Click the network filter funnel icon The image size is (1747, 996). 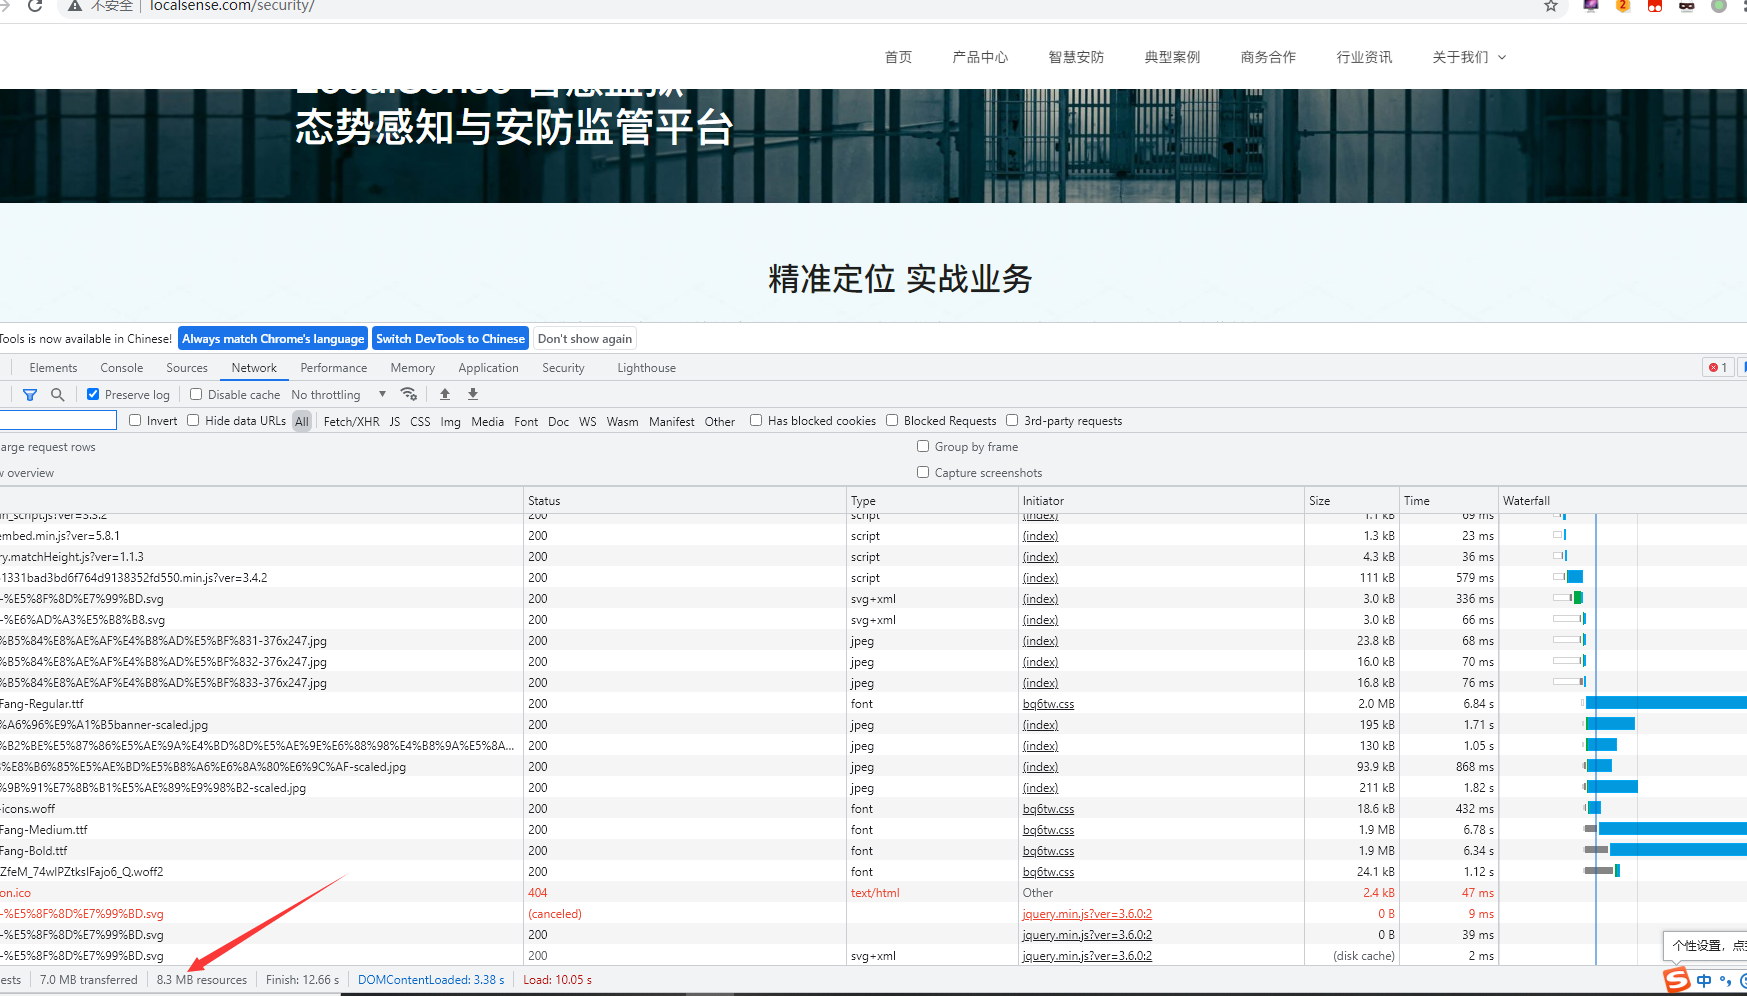pyautogui.click(x=30, y=395)
